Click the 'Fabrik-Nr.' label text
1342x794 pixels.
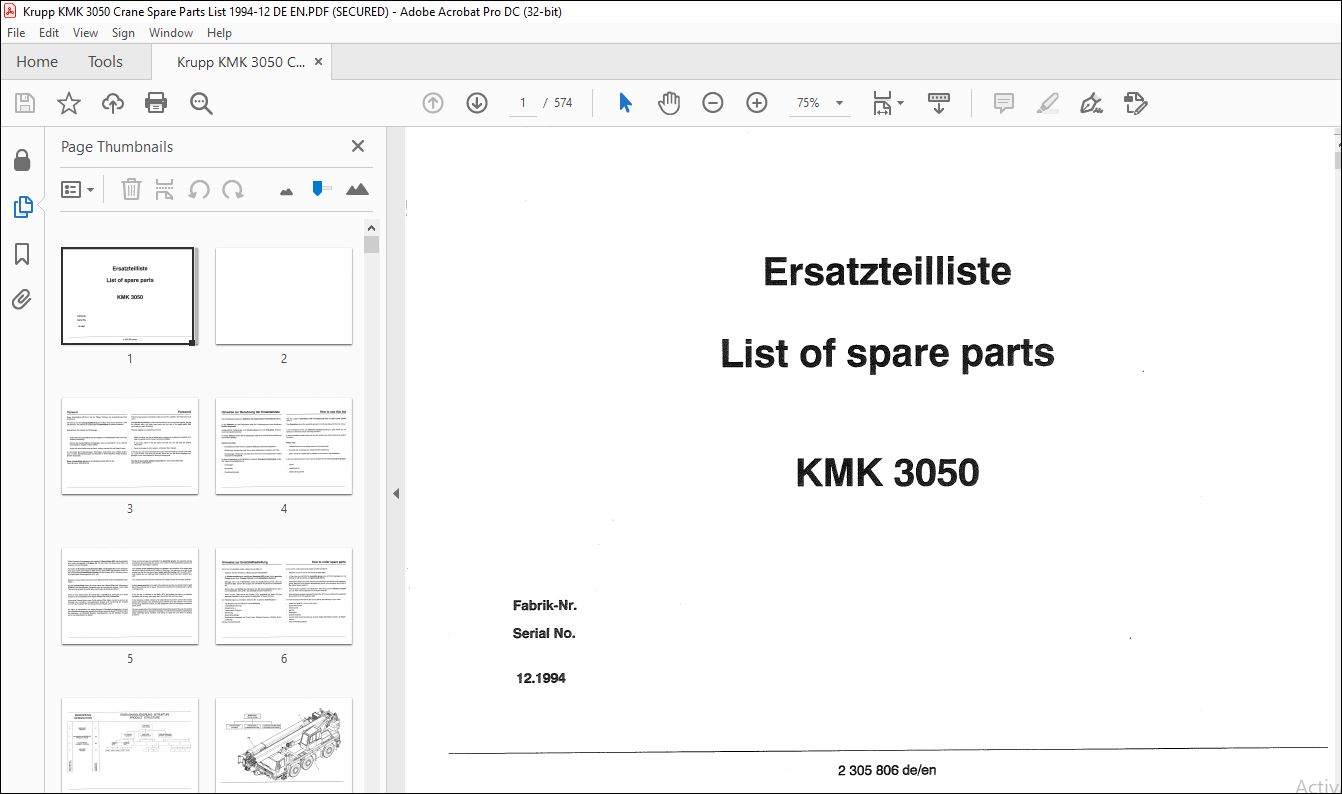pos(545,605)
